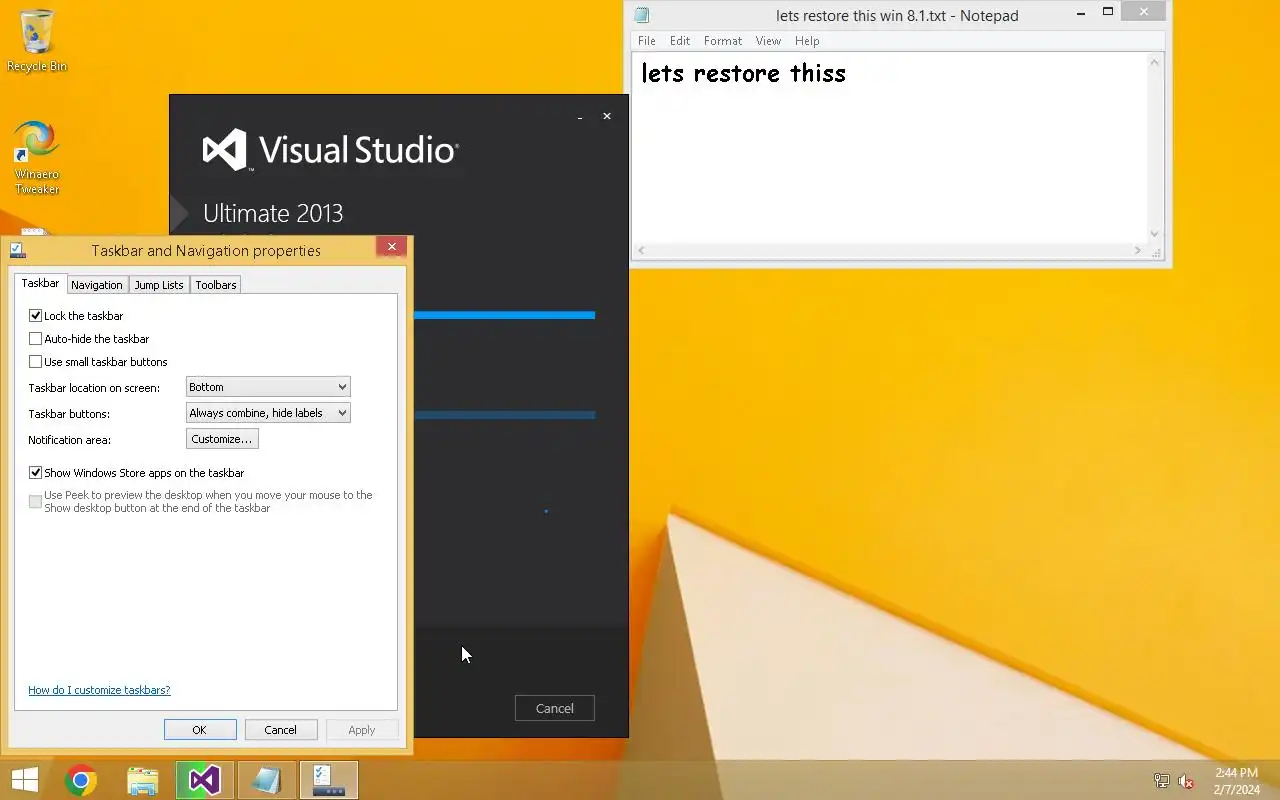Image resolution: width=1280 pixels, height=800 pixels.
Task: Maximize the Notepad window
Action: coord(1108,12)
